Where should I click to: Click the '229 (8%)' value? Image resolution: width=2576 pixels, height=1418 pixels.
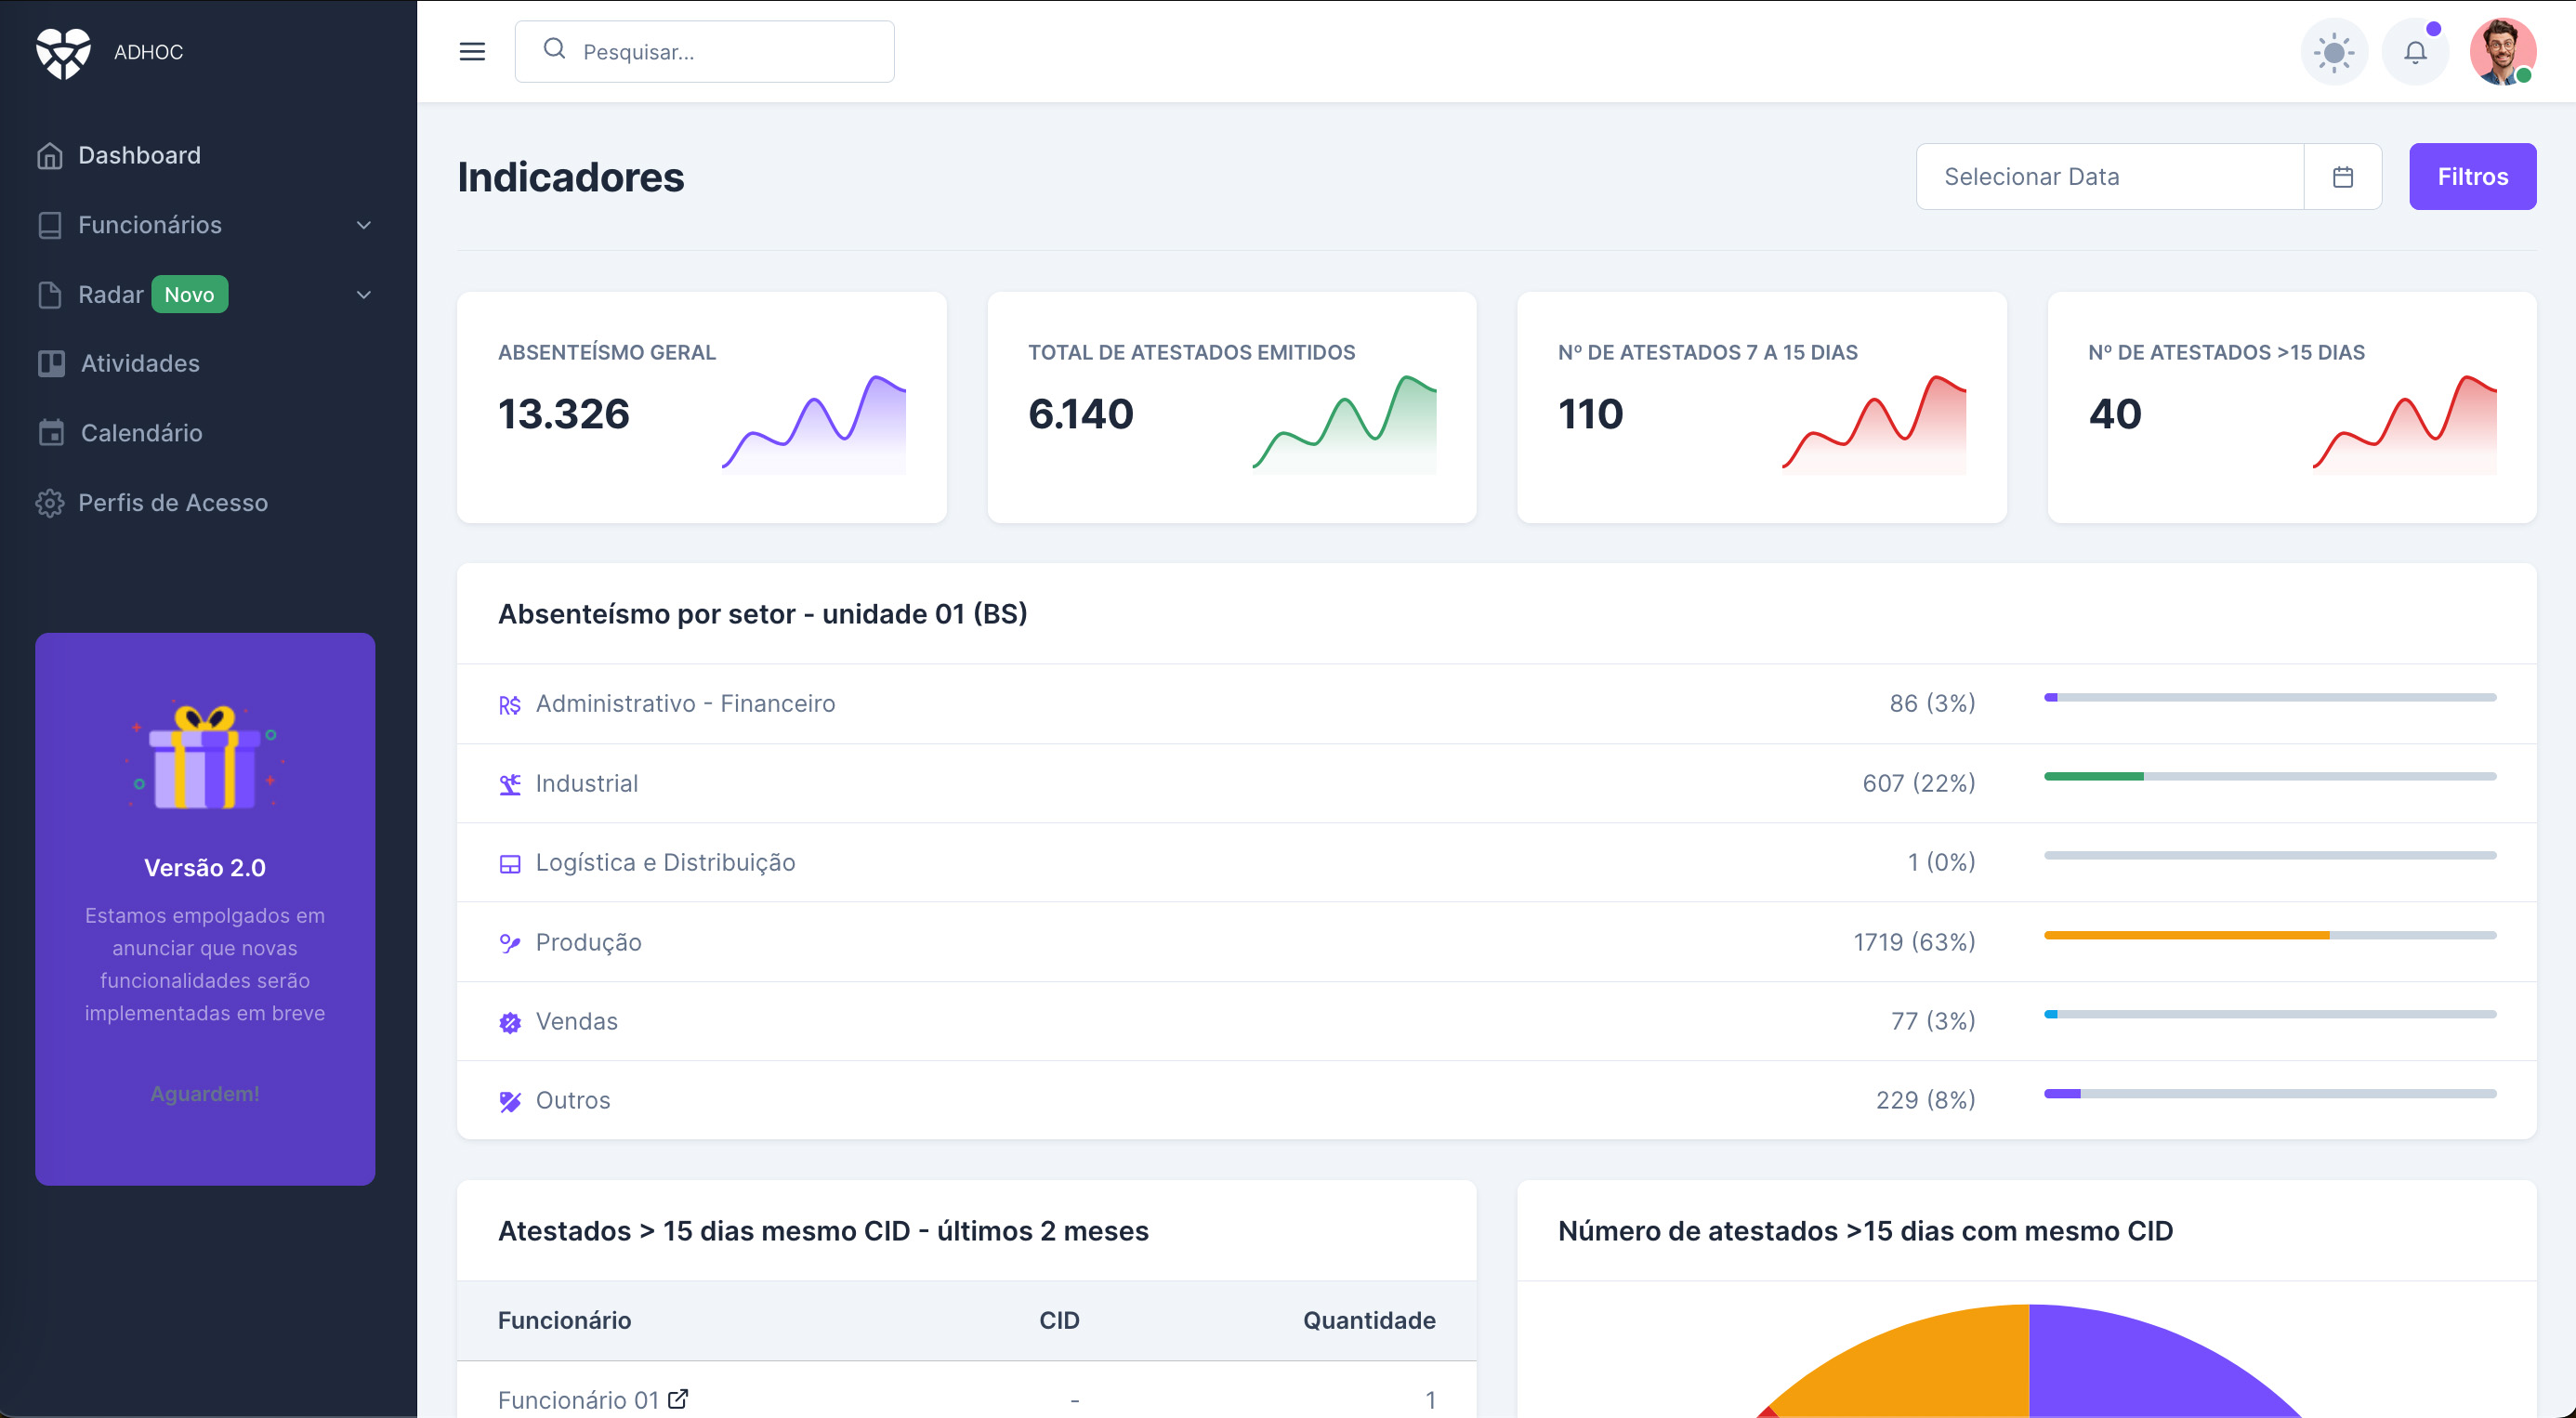1925,1100
